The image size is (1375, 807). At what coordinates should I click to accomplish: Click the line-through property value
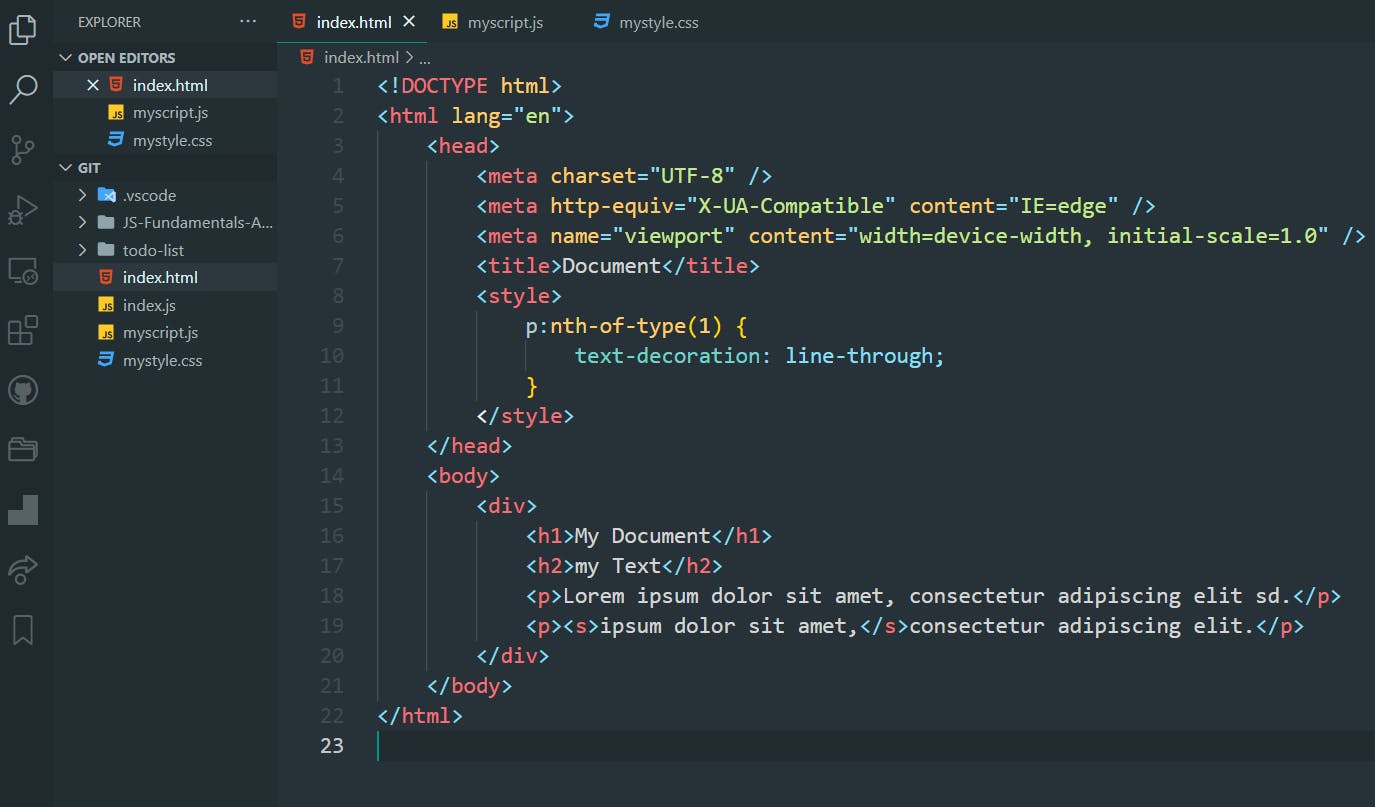pos(859,356)
